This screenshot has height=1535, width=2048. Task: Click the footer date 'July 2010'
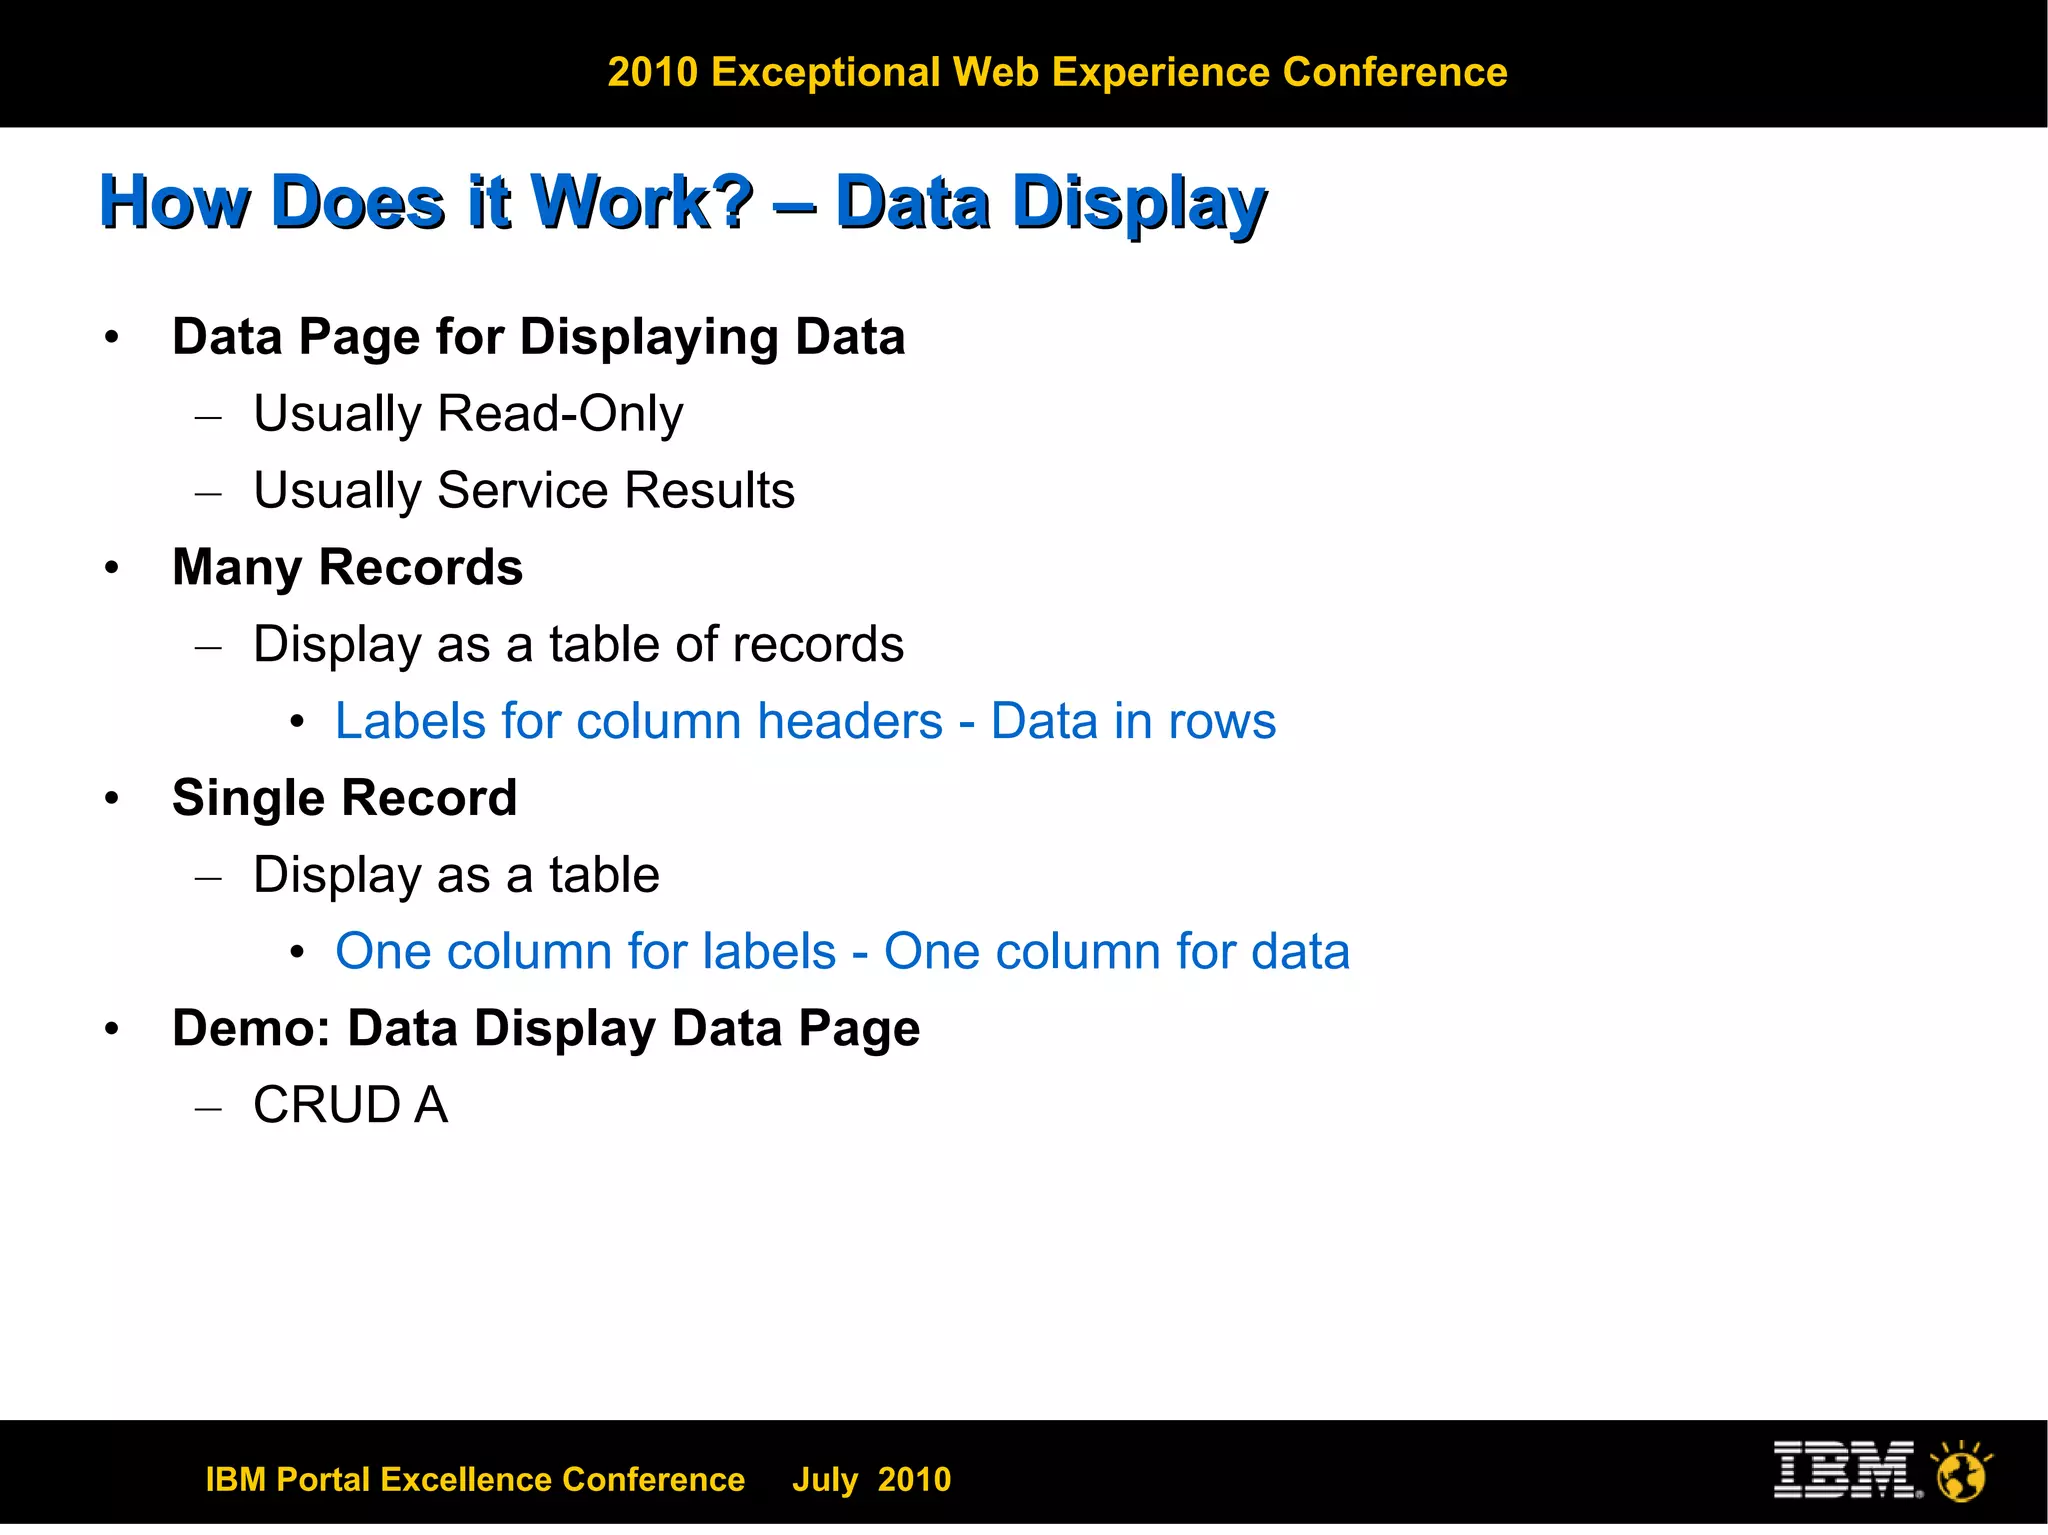[871, 1480]
